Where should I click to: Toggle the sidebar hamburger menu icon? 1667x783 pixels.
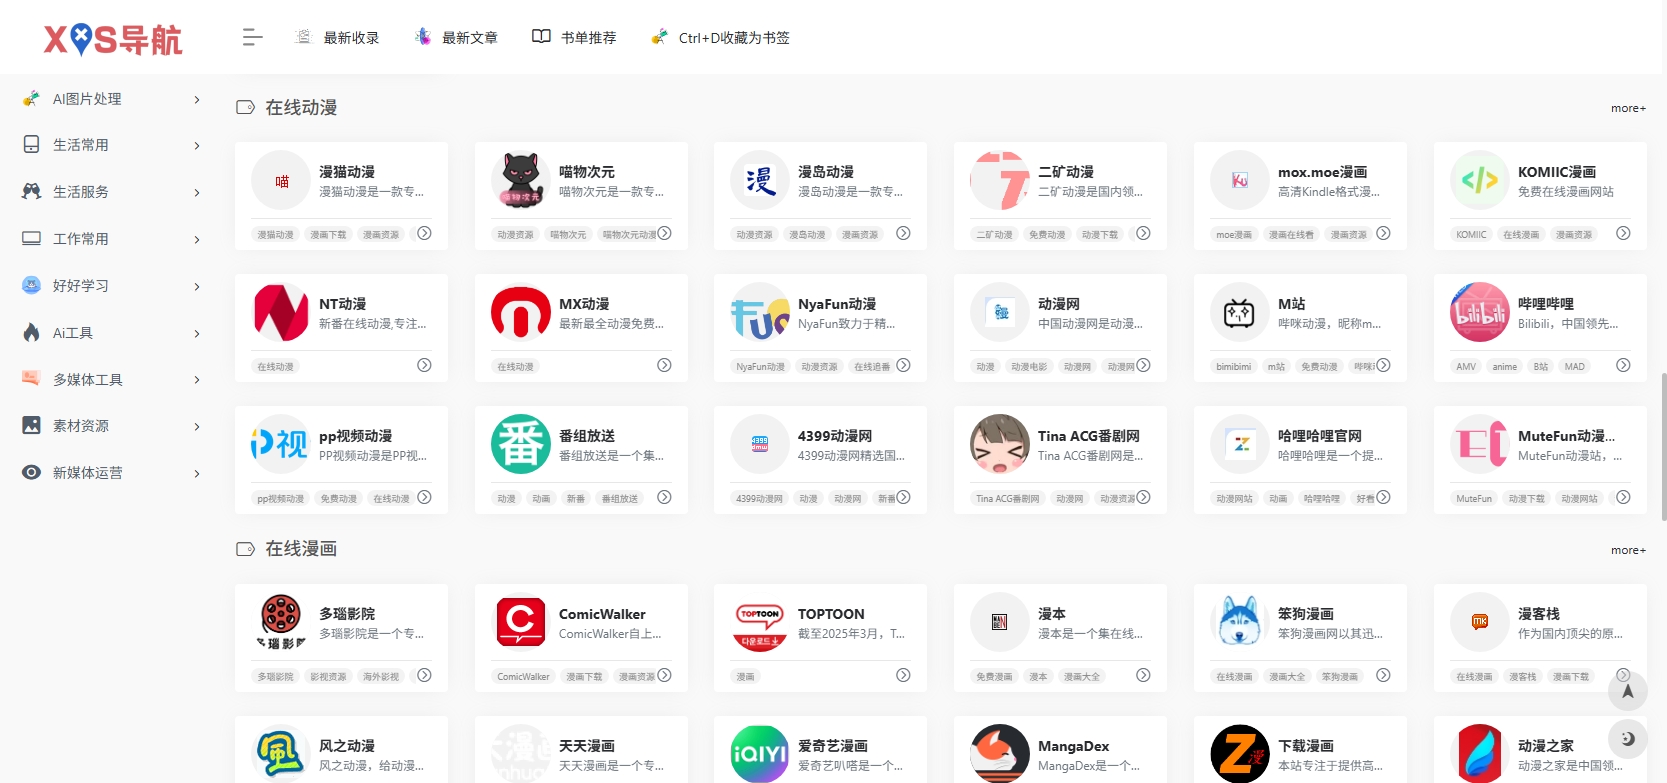pyautogui.click(x=252, y=37)
